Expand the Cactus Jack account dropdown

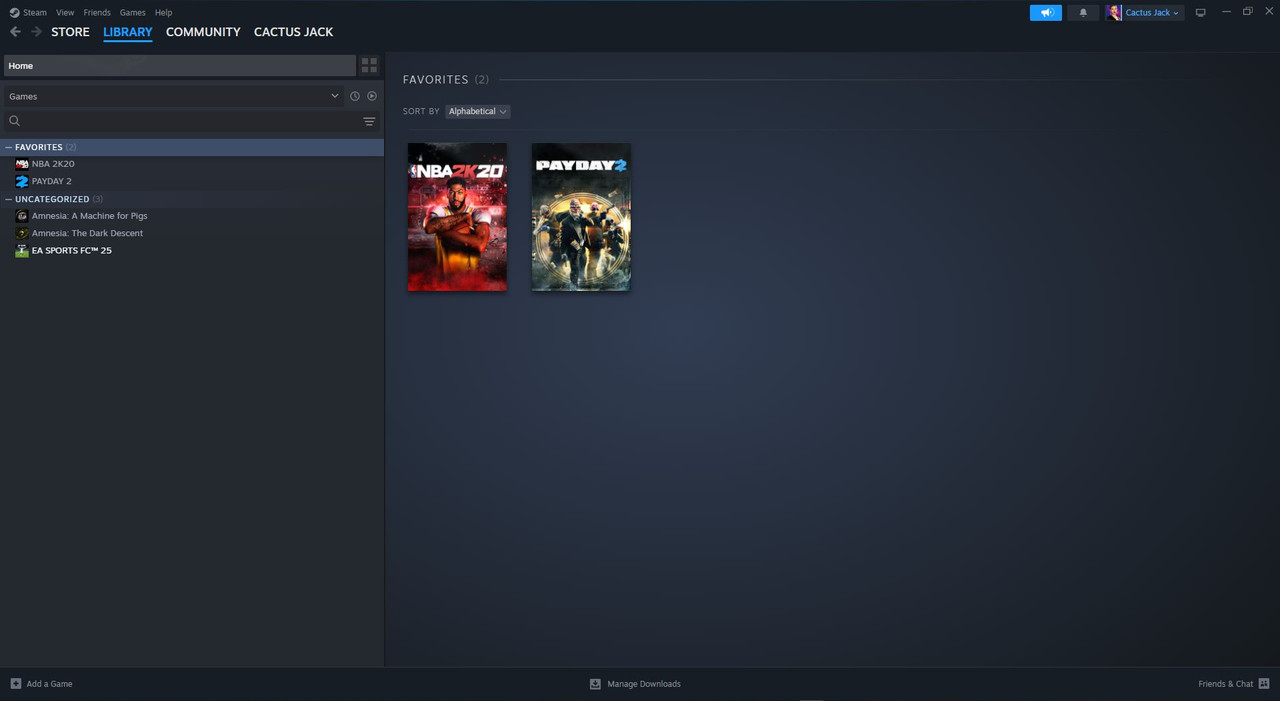(x=1152, y=13)
